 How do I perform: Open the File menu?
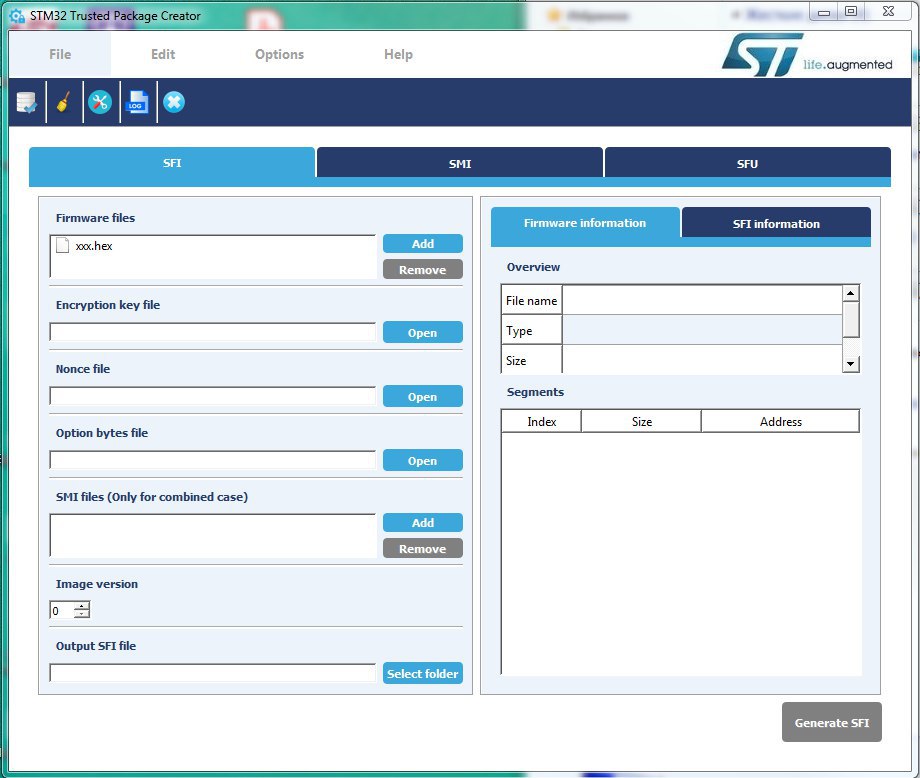click(x=60, y=54)
